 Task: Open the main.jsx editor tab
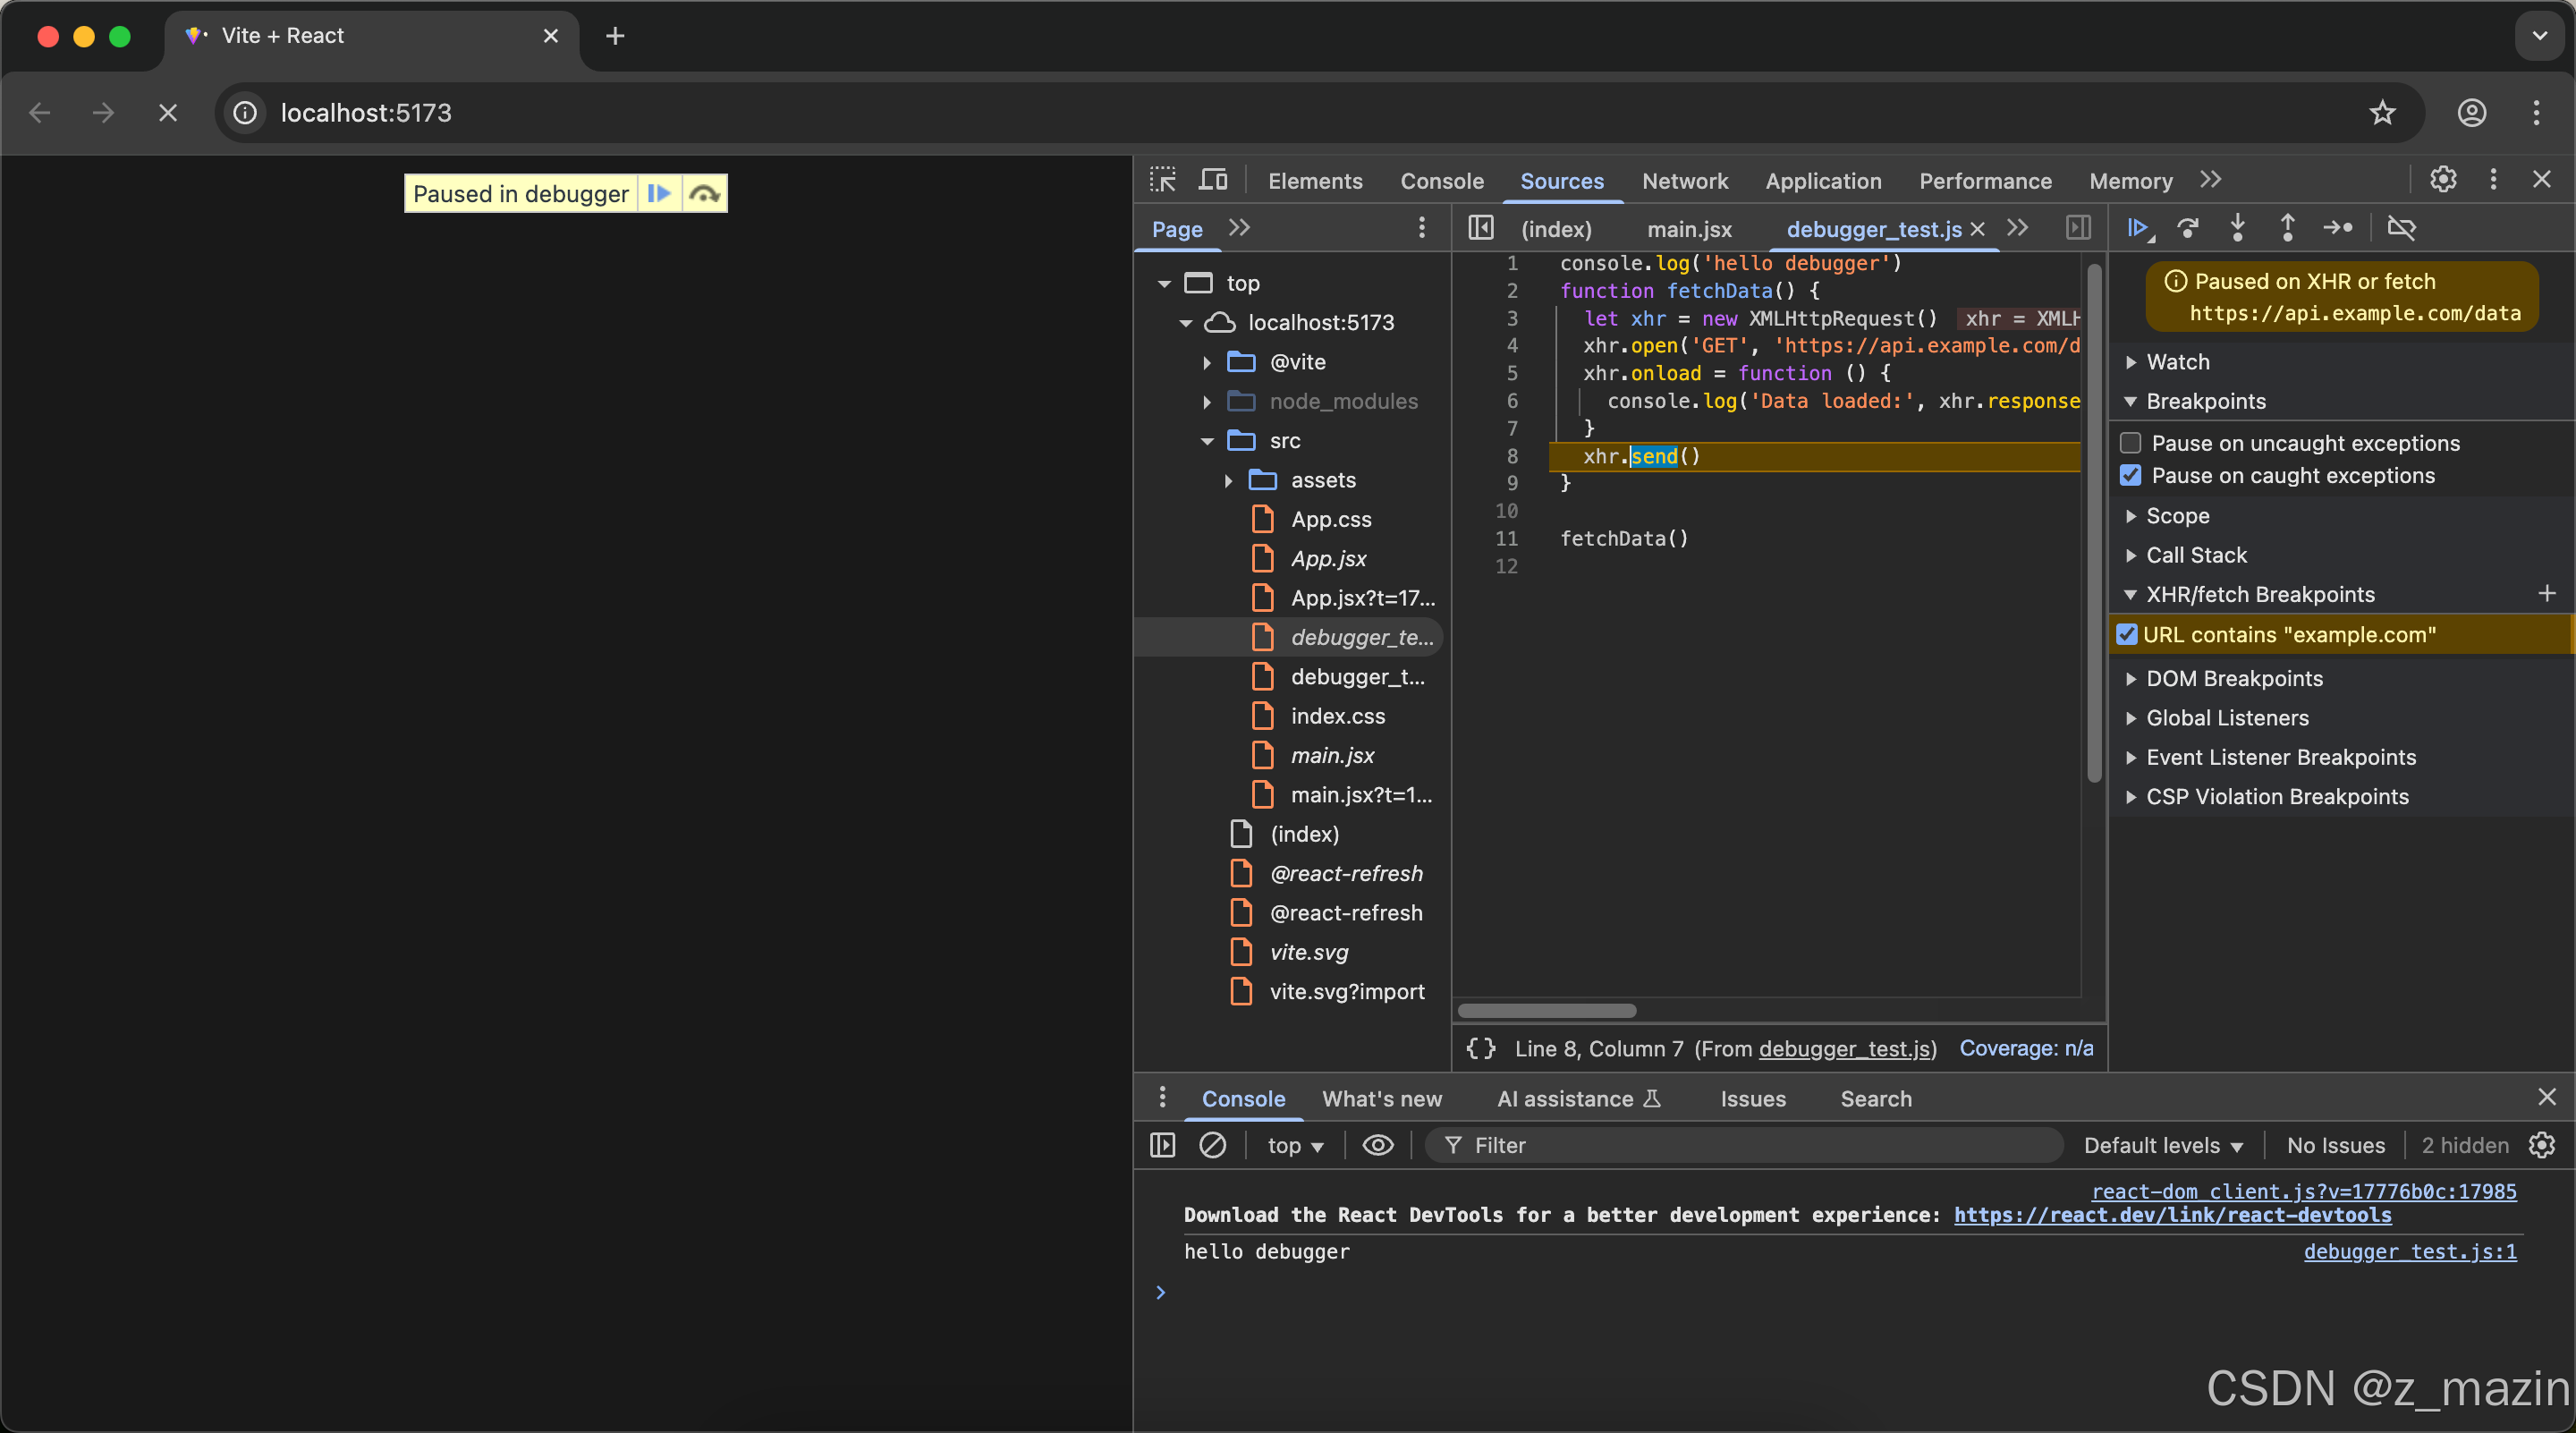(1688, 229)
